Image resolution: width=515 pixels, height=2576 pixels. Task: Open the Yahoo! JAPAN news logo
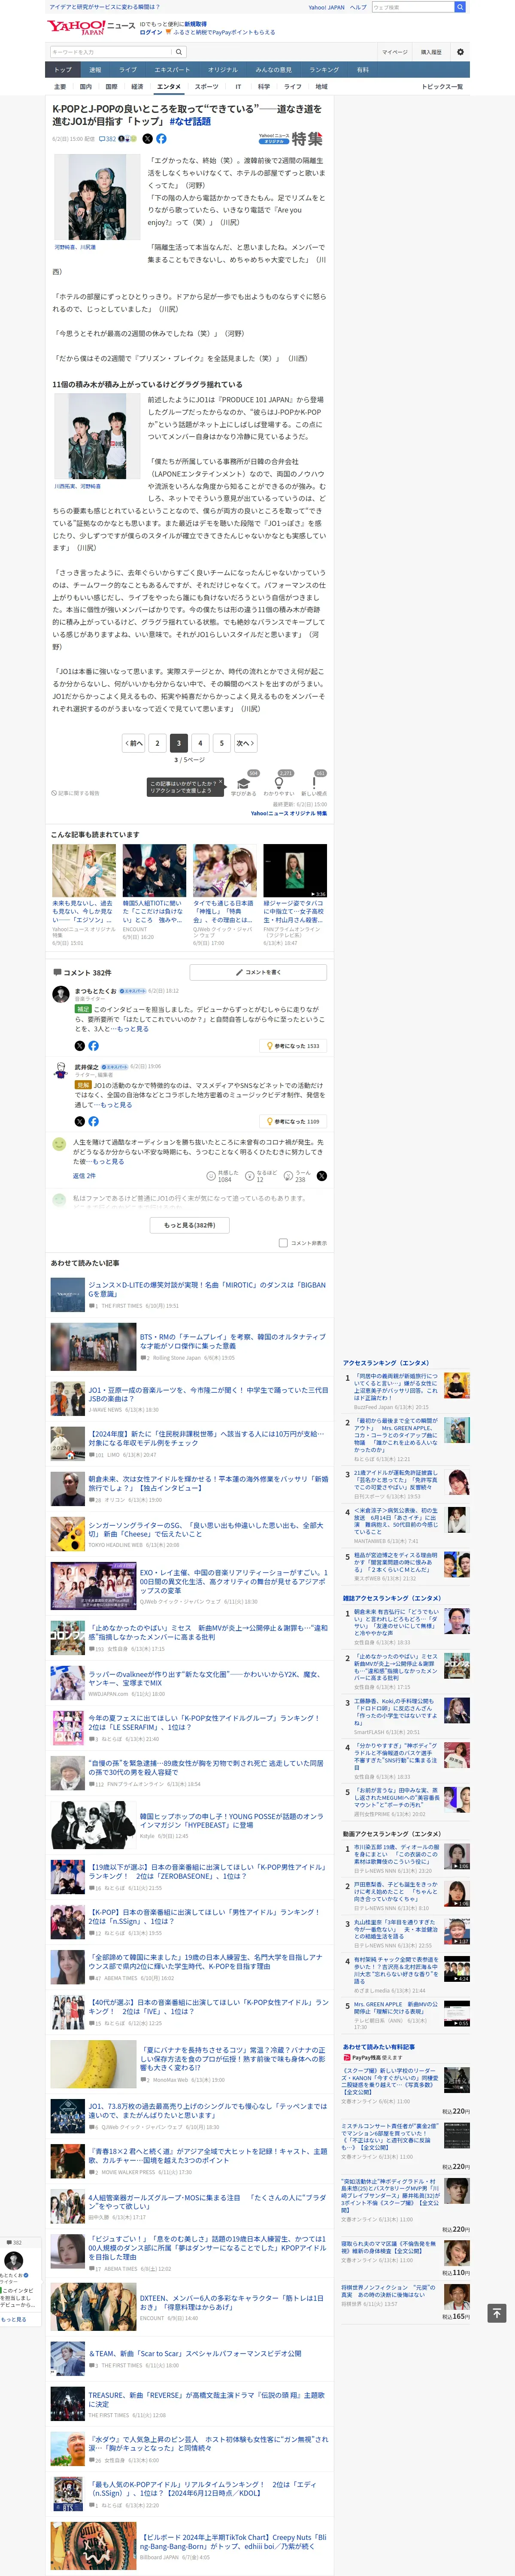click(91, 27)
